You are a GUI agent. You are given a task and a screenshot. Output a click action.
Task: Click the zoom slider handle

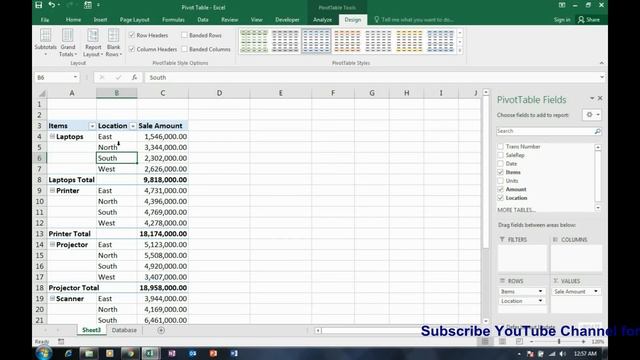point(559,341)
